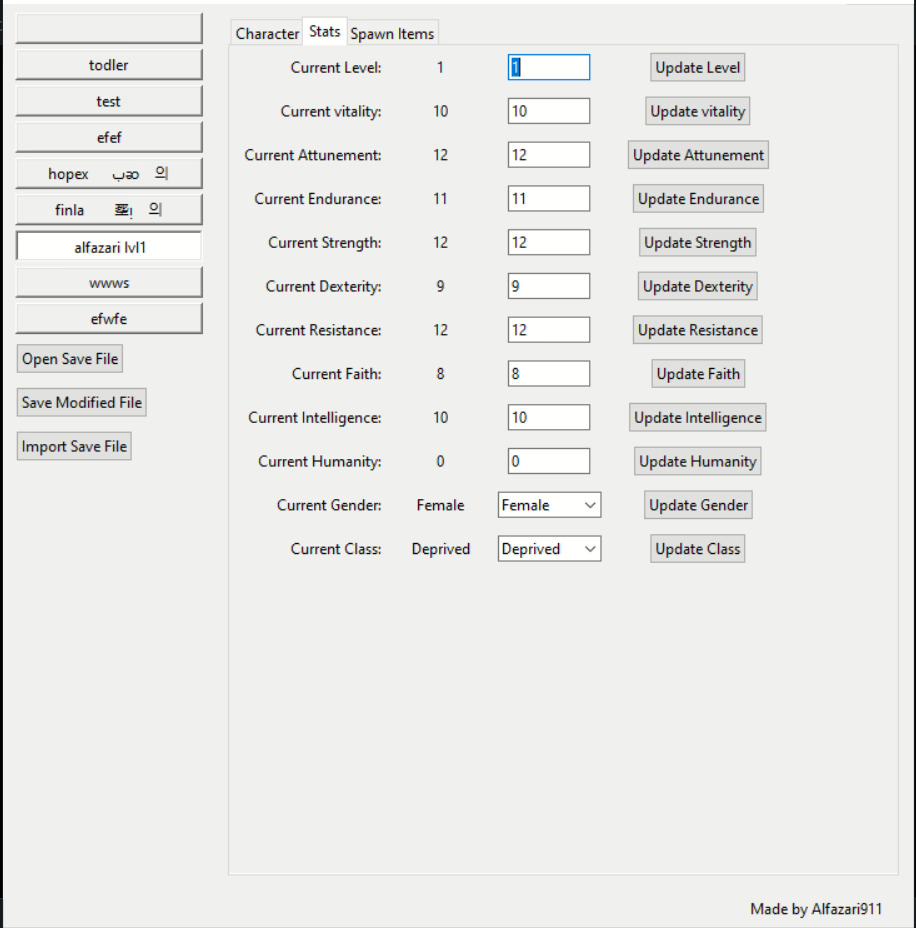This screenshot has width=916, height=928.
Task: Select the test save slot
Action: pyautogui.click(x=109, y=101)
